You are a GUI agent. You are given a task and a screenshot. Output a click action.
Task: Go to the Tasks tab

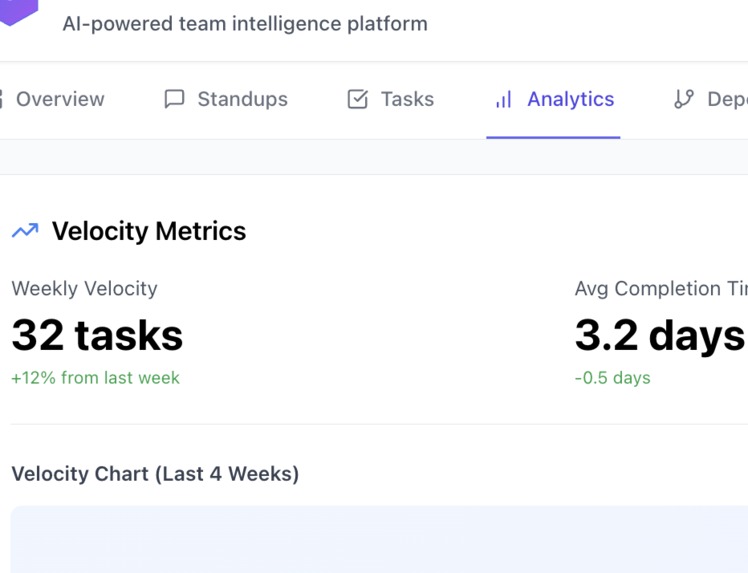407,99
